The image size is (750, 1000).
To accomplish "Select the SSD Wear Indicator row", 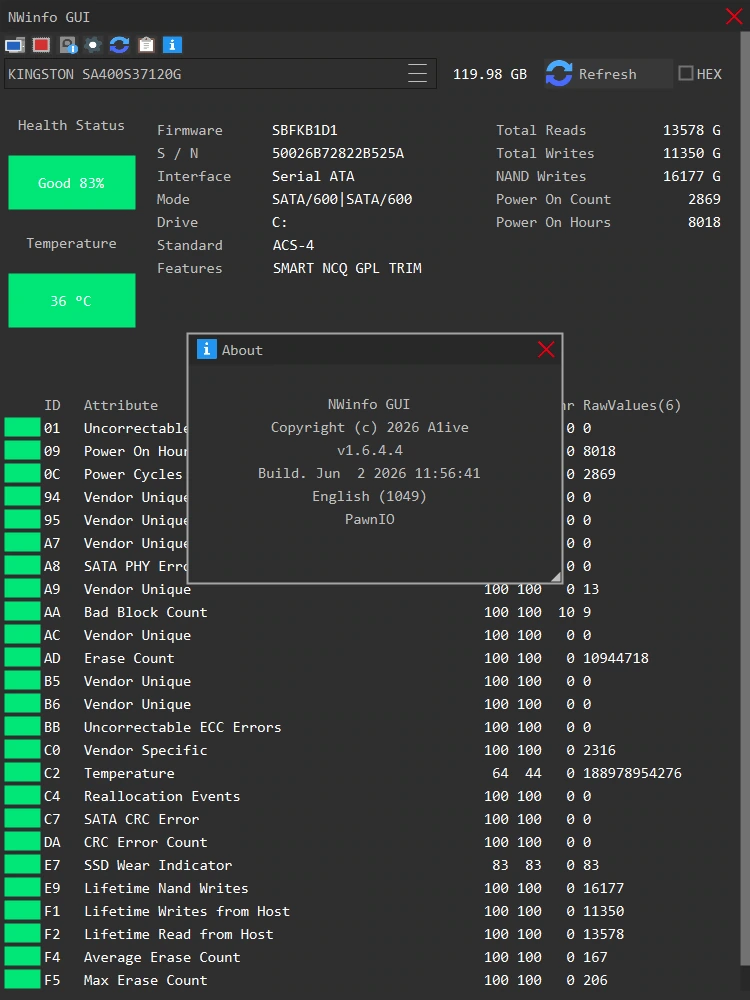I will 370,865.
